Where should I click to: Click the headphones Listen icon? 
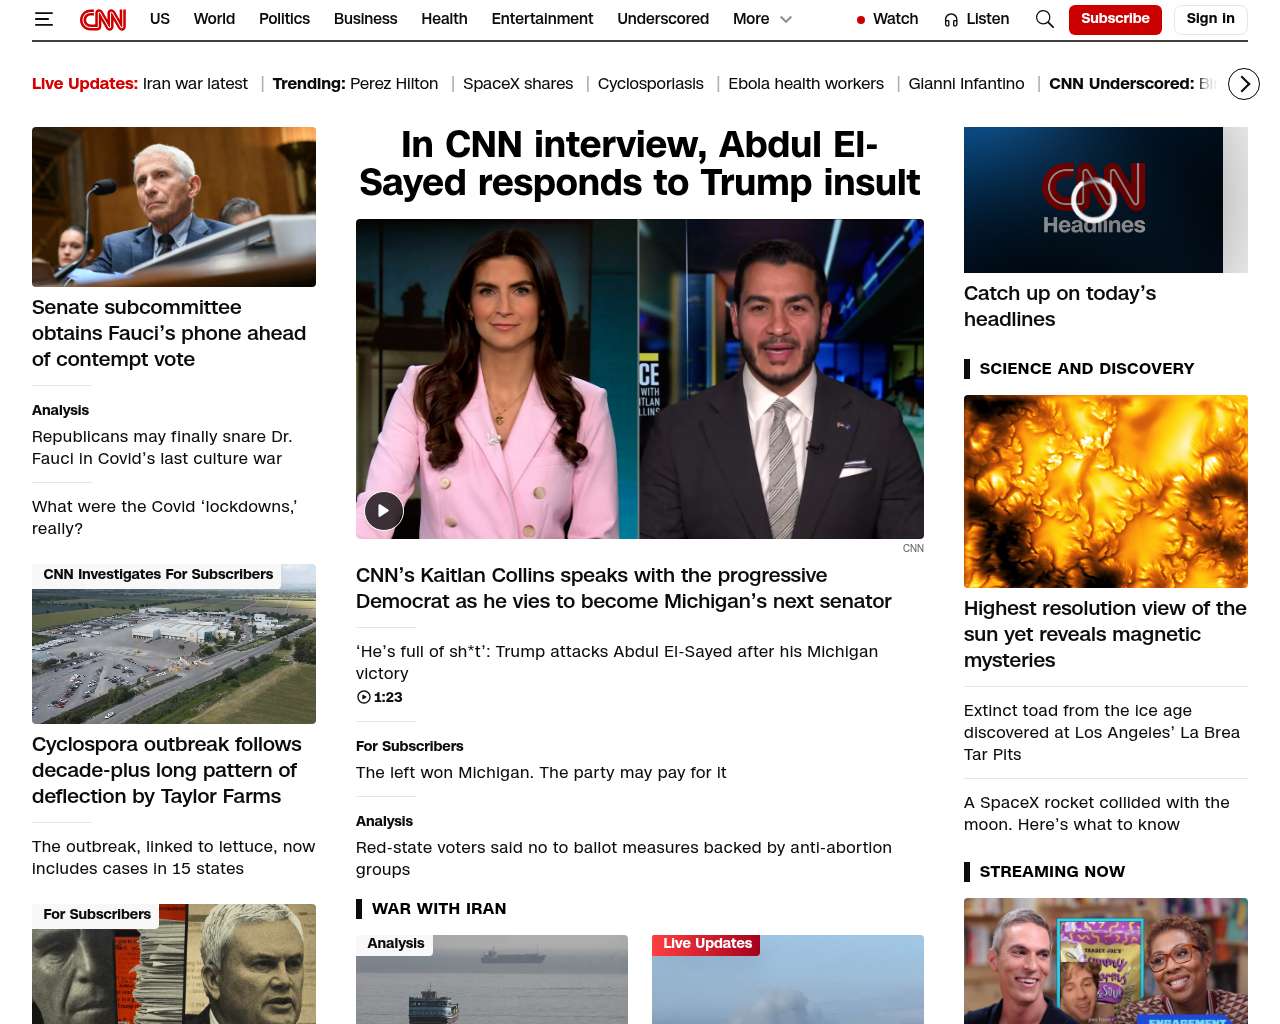tap(951, 19)
